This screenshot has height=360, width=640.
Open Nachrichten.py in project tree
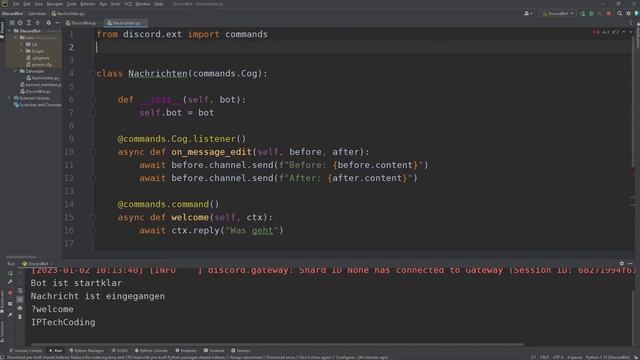(x=42, y=78)
